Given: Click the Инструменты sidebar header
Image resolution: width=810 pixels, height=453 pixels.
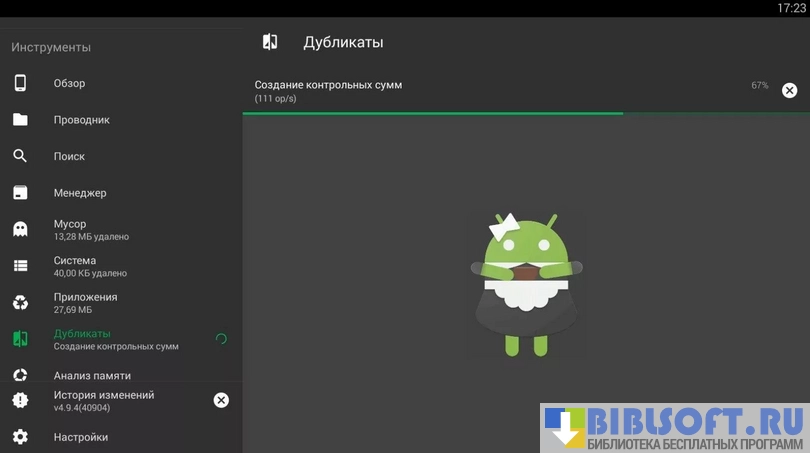Looking at the screenshot, I should point(51,47).
